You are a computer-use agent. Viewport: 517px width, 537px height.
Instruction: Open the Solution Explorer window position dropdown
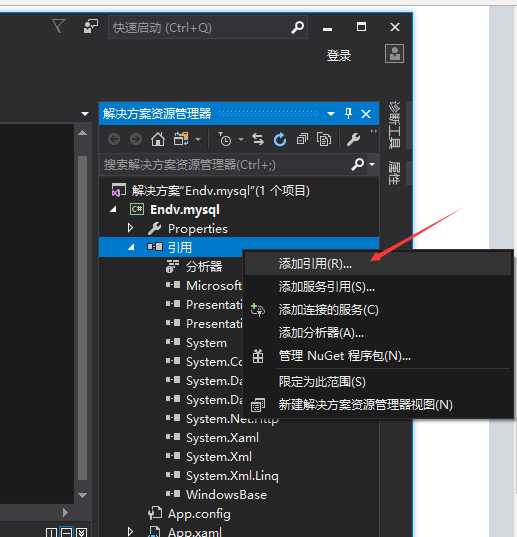click(330, 114)
